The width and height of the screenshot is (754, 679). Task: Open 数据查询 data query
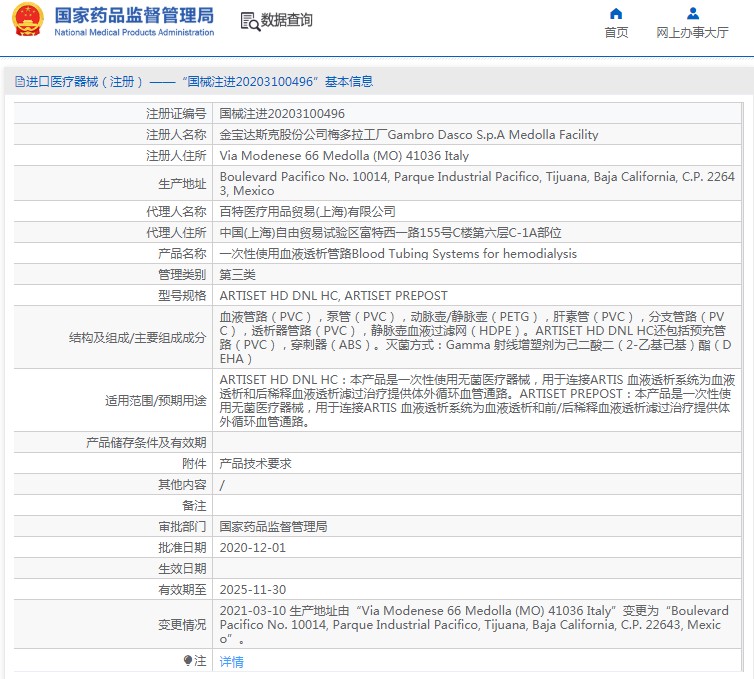[x=287, y=20]
